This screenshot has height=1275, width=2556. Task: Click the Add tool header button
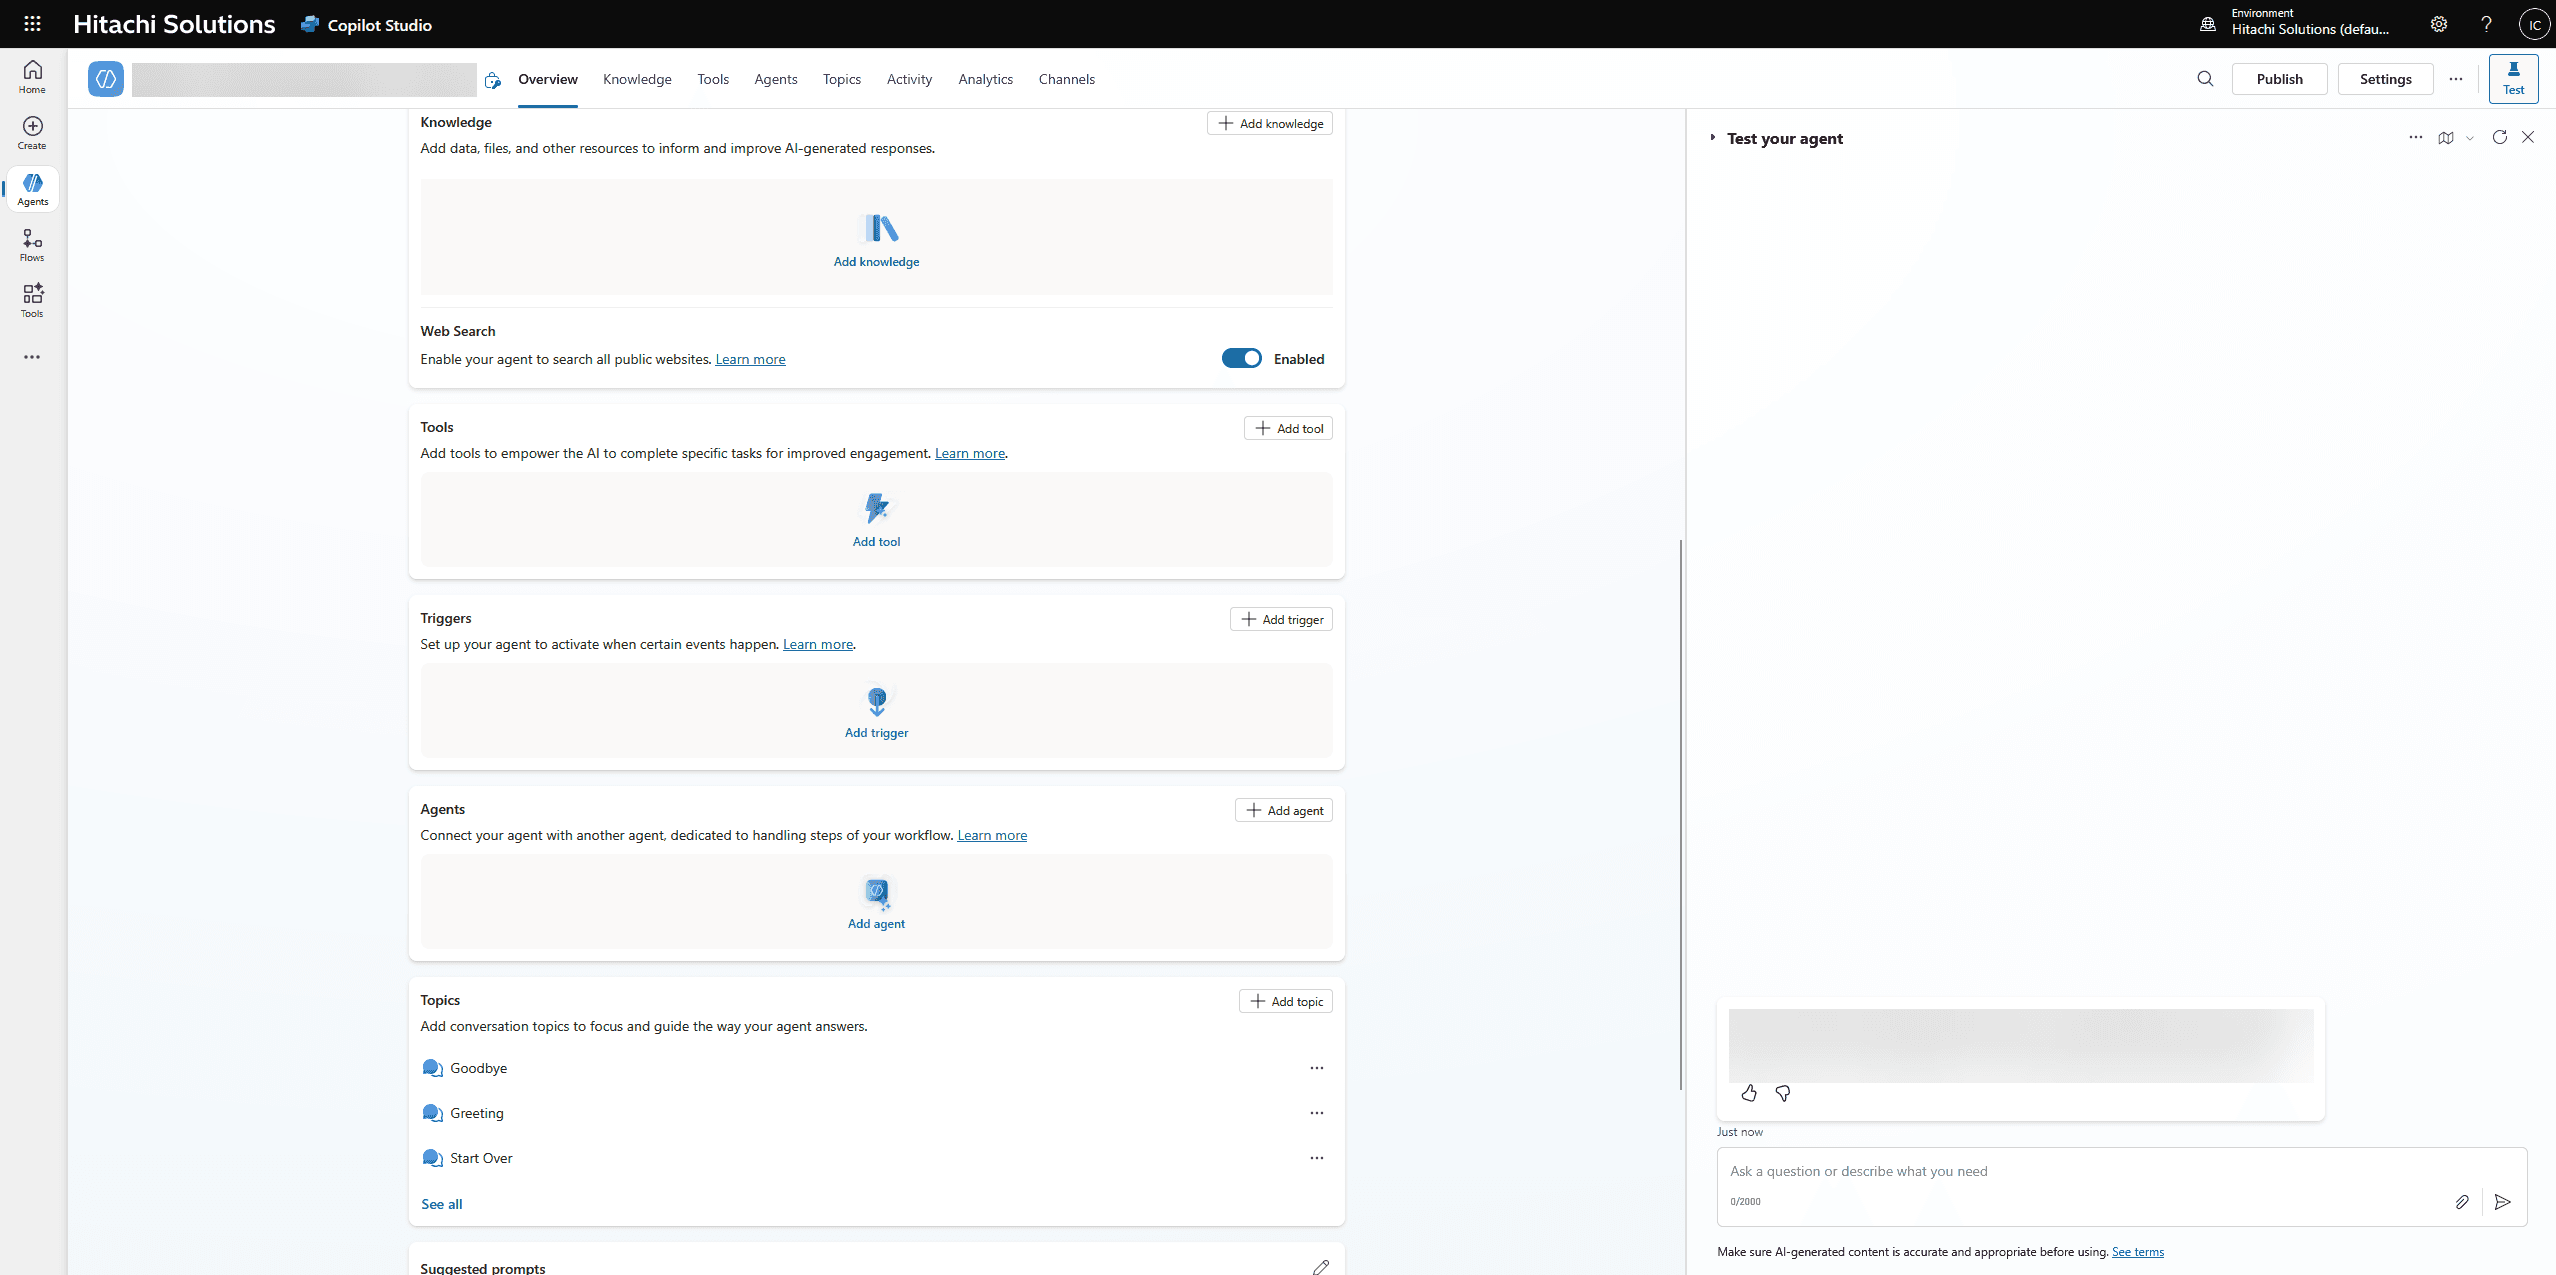(x=1288, y=428)
